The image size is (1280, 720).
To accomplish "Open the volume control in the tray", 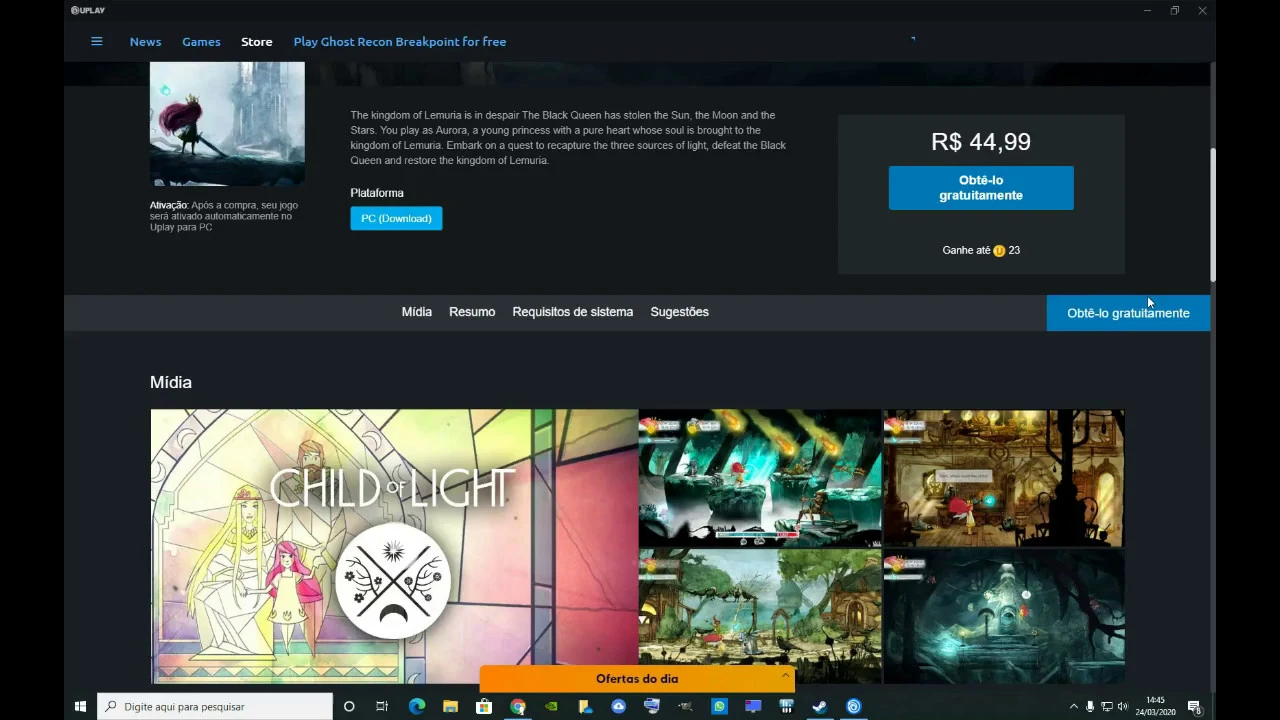I will tap(1122, 706).
